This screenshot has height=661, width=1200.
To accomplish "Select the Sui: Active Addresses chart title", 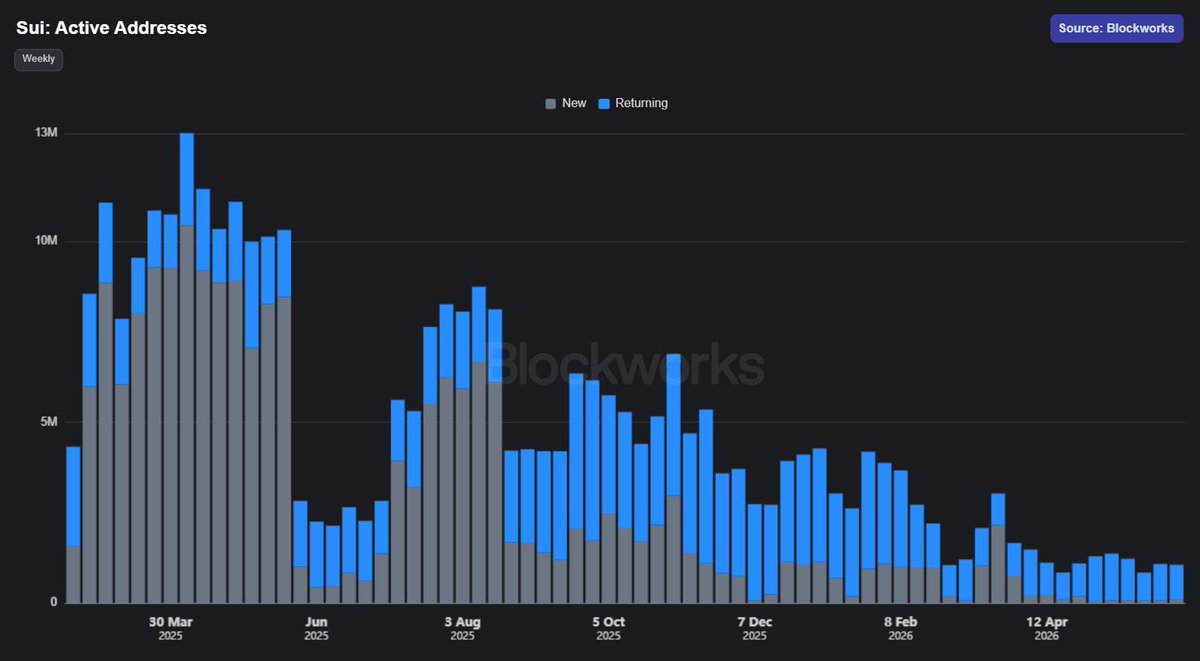I will [111, 28].
